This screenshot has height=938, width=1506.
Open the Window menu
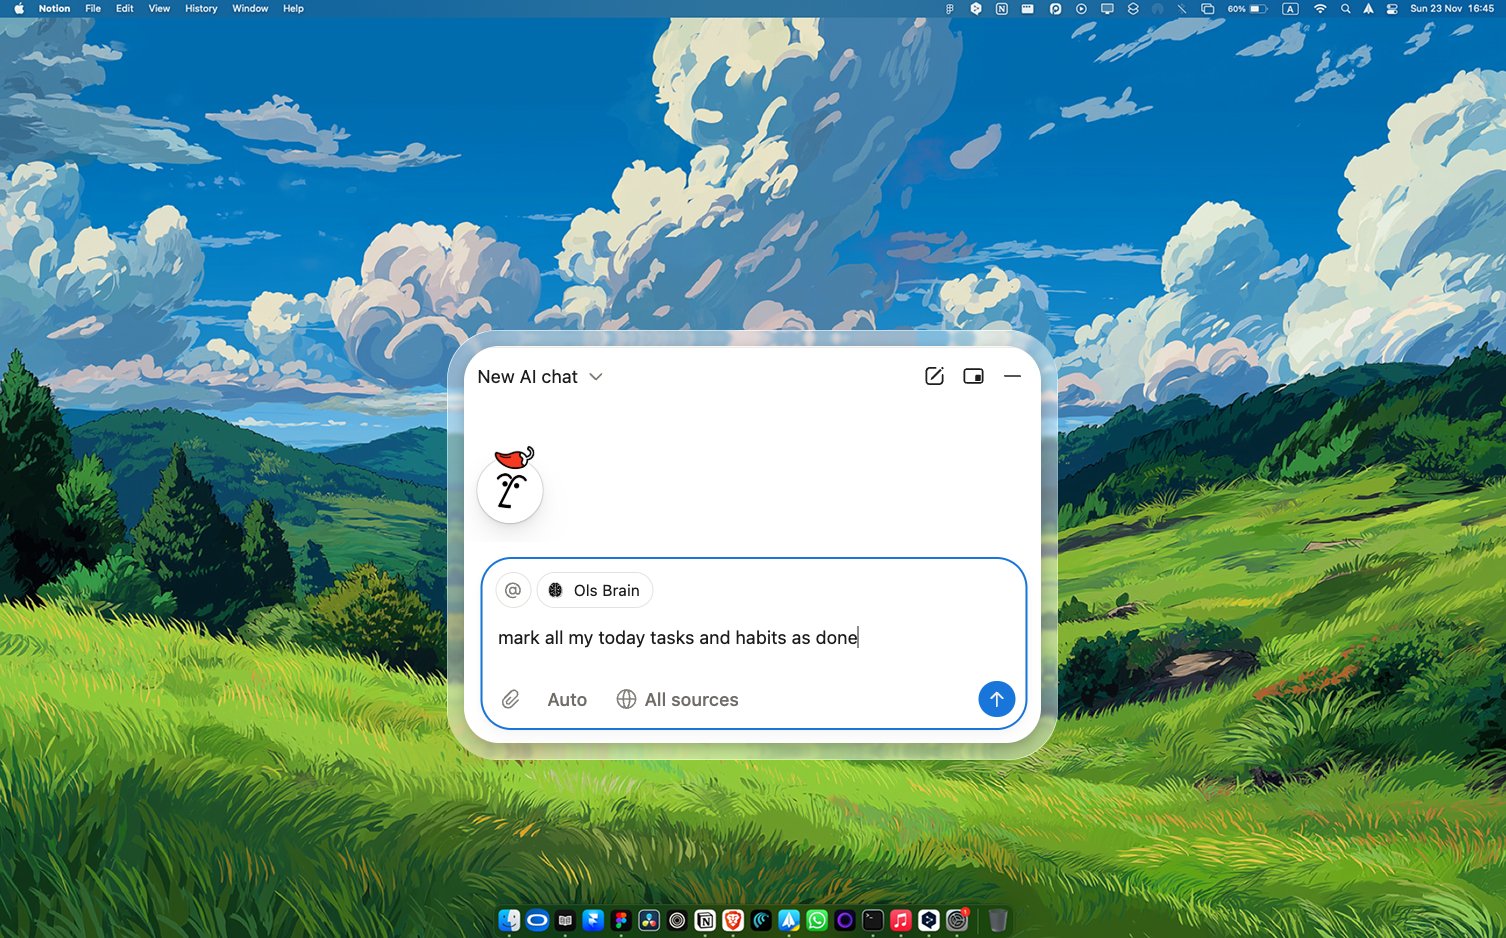pos(250,8)
